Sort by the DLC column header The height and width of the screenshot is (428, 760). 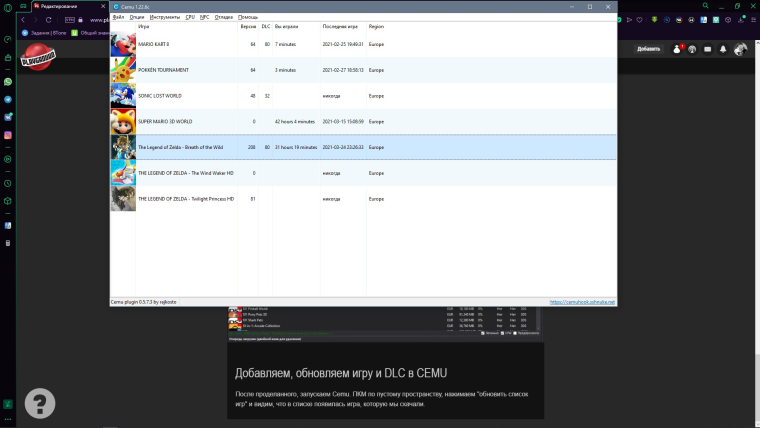click(x=266, y=27)
